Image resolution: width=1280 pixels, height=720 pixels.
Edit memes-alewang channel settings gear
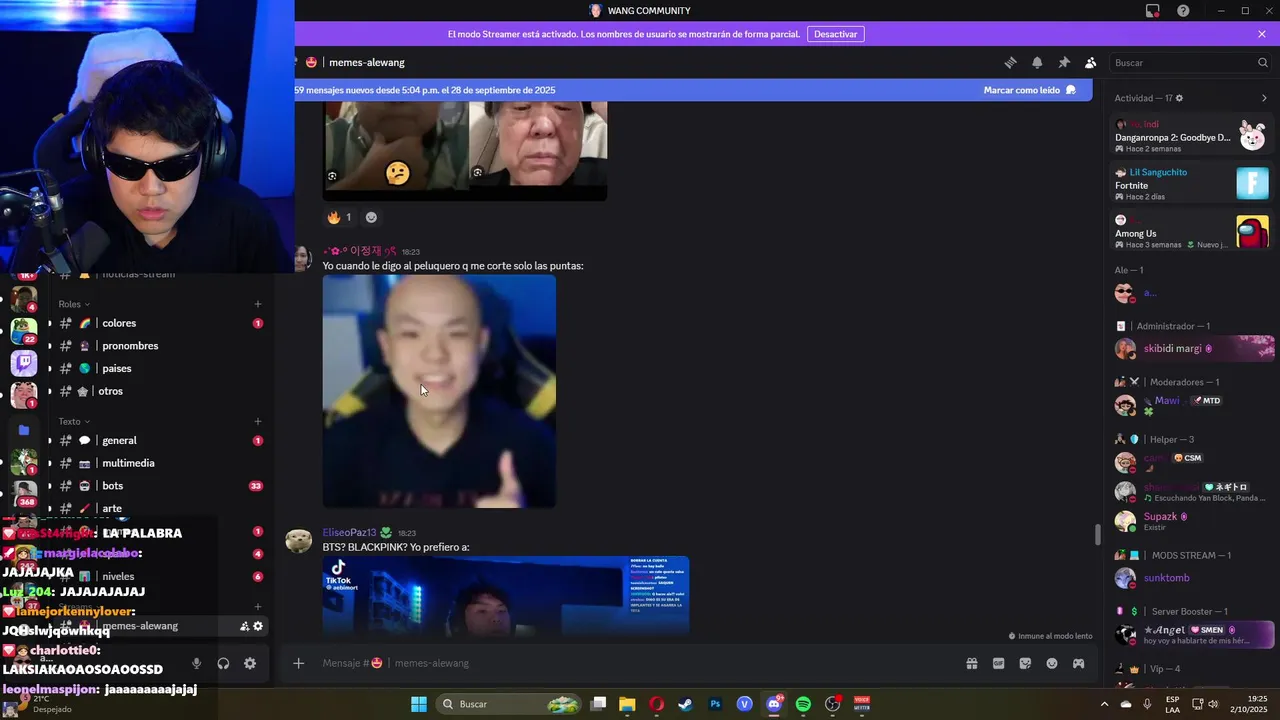pyautogui.click(x=258, y=626)
